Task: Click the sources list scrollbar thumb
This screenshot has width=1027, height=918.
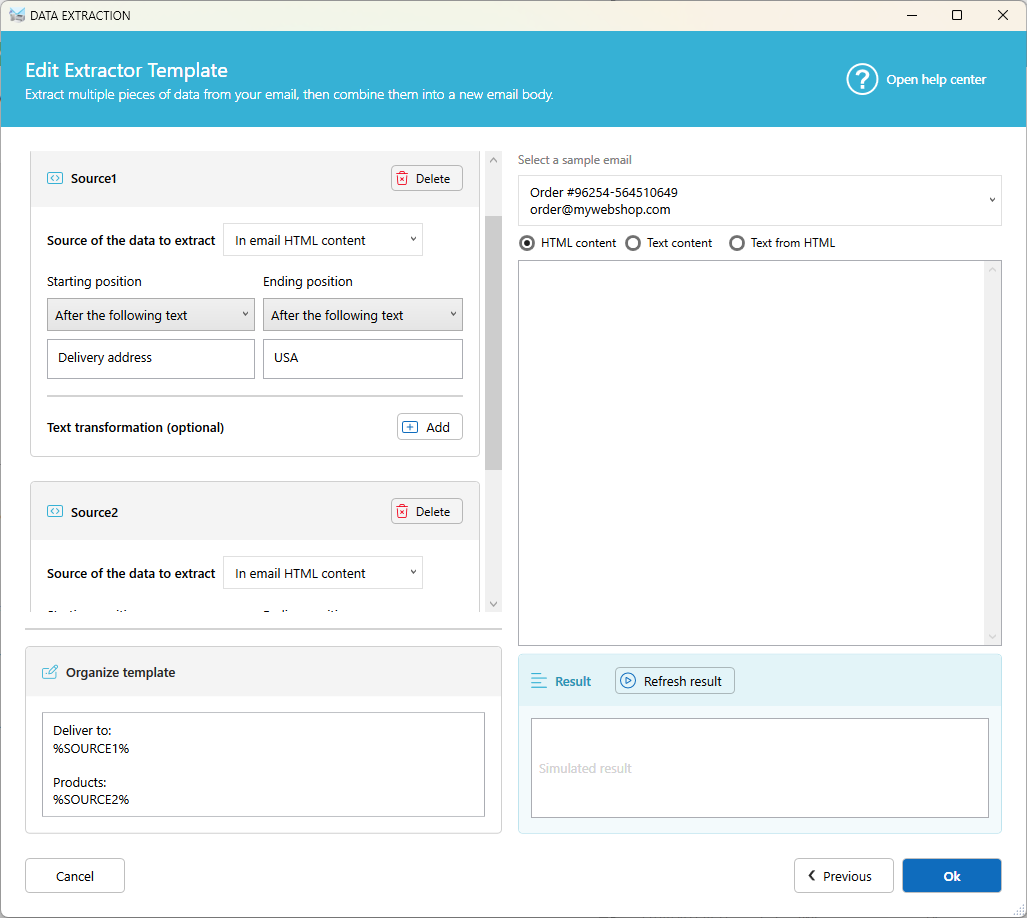Action: click(x=494, y=342)
